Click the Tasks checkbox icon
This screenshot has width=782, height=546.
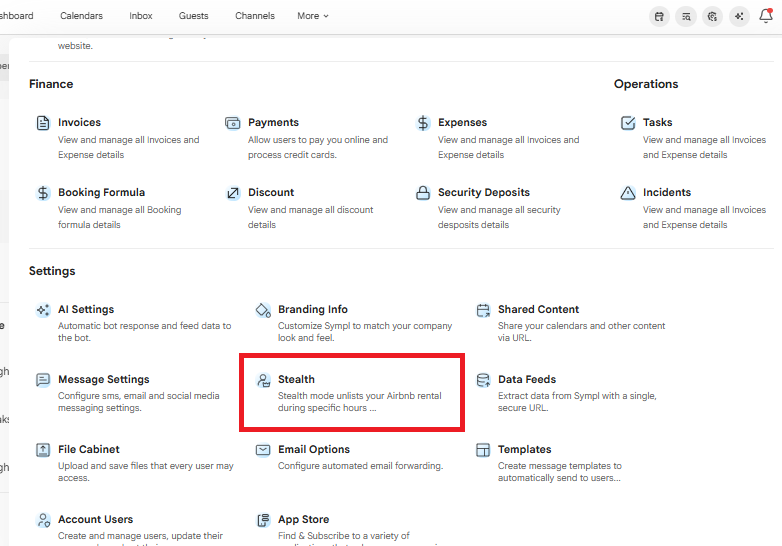[x=628, y=123]
